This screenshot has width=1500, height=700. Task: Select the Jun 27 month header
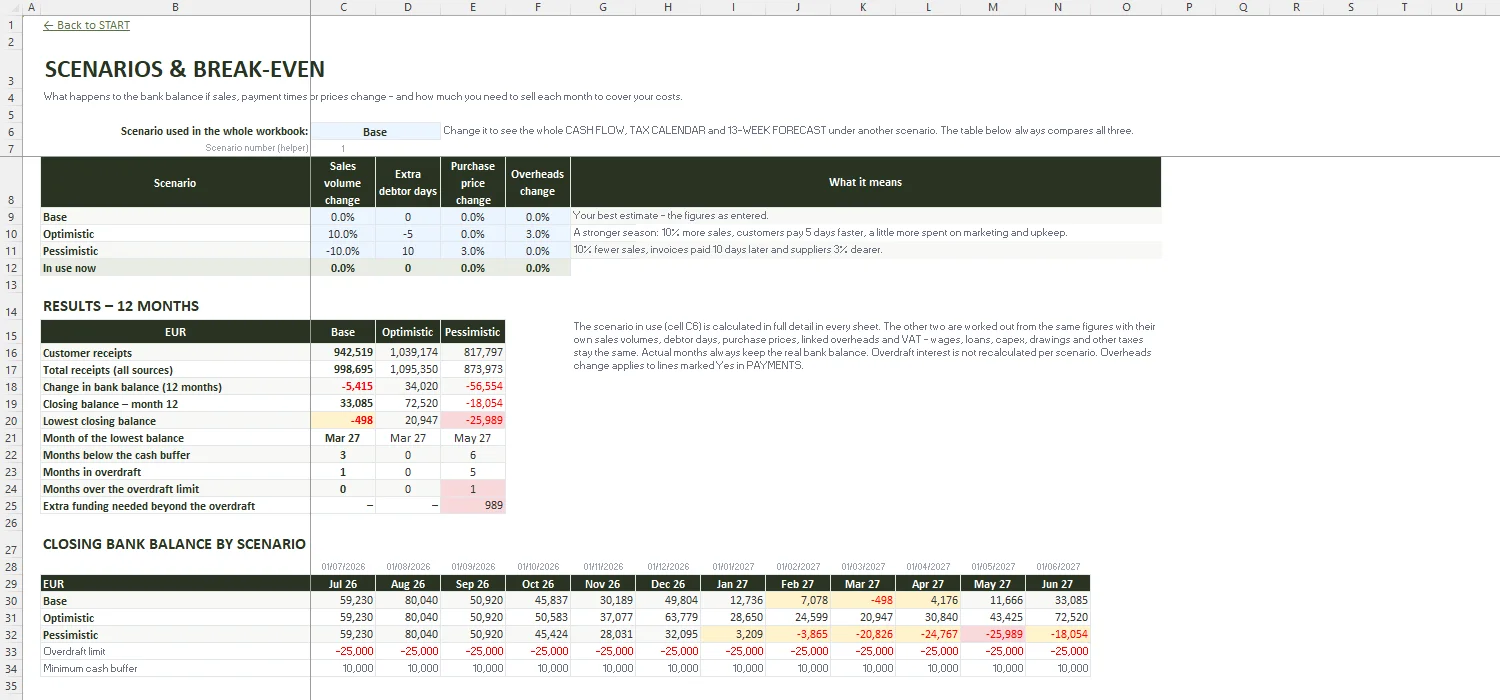[x=1058, y=584]
